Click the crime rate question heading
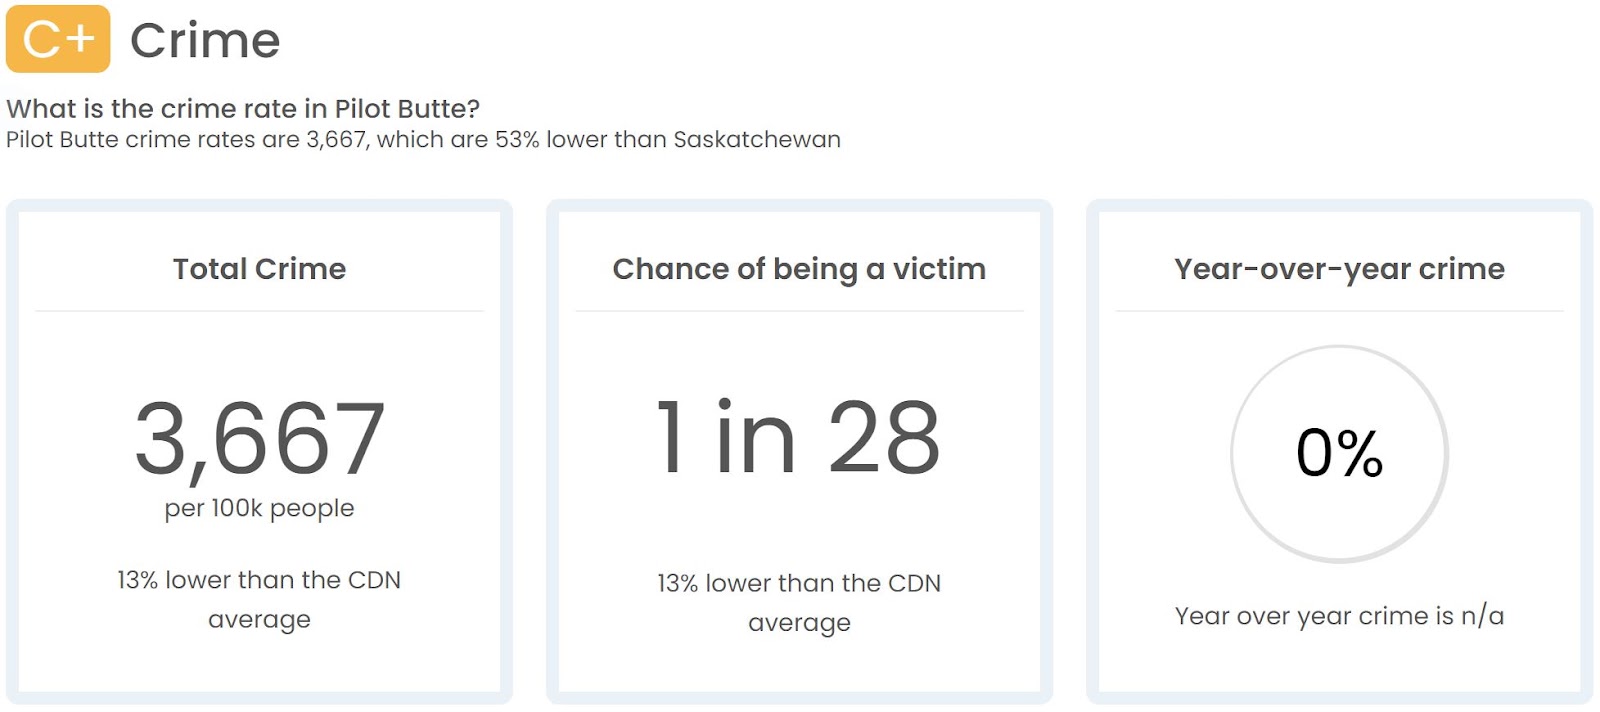 (x=243, y=108)
